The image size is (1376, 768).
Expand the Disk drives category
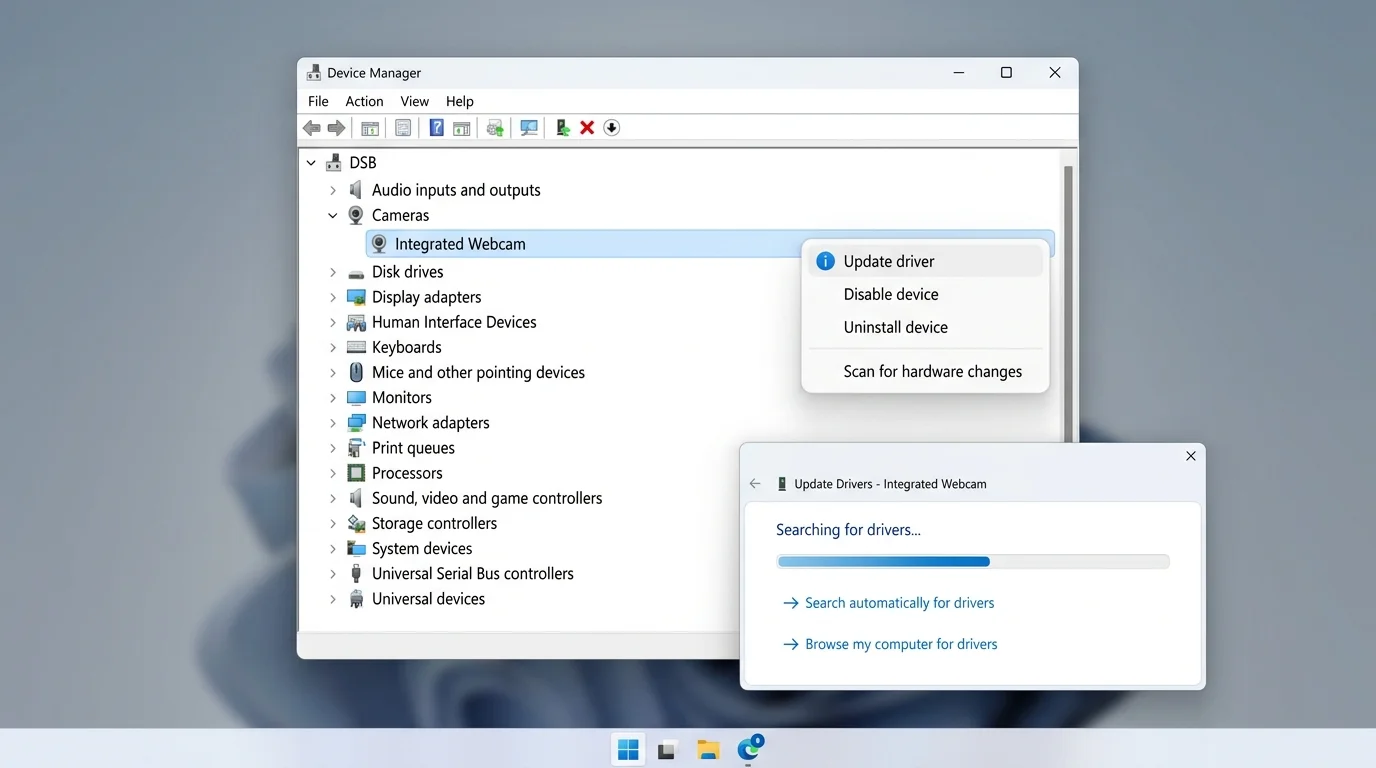click(333, 272)
